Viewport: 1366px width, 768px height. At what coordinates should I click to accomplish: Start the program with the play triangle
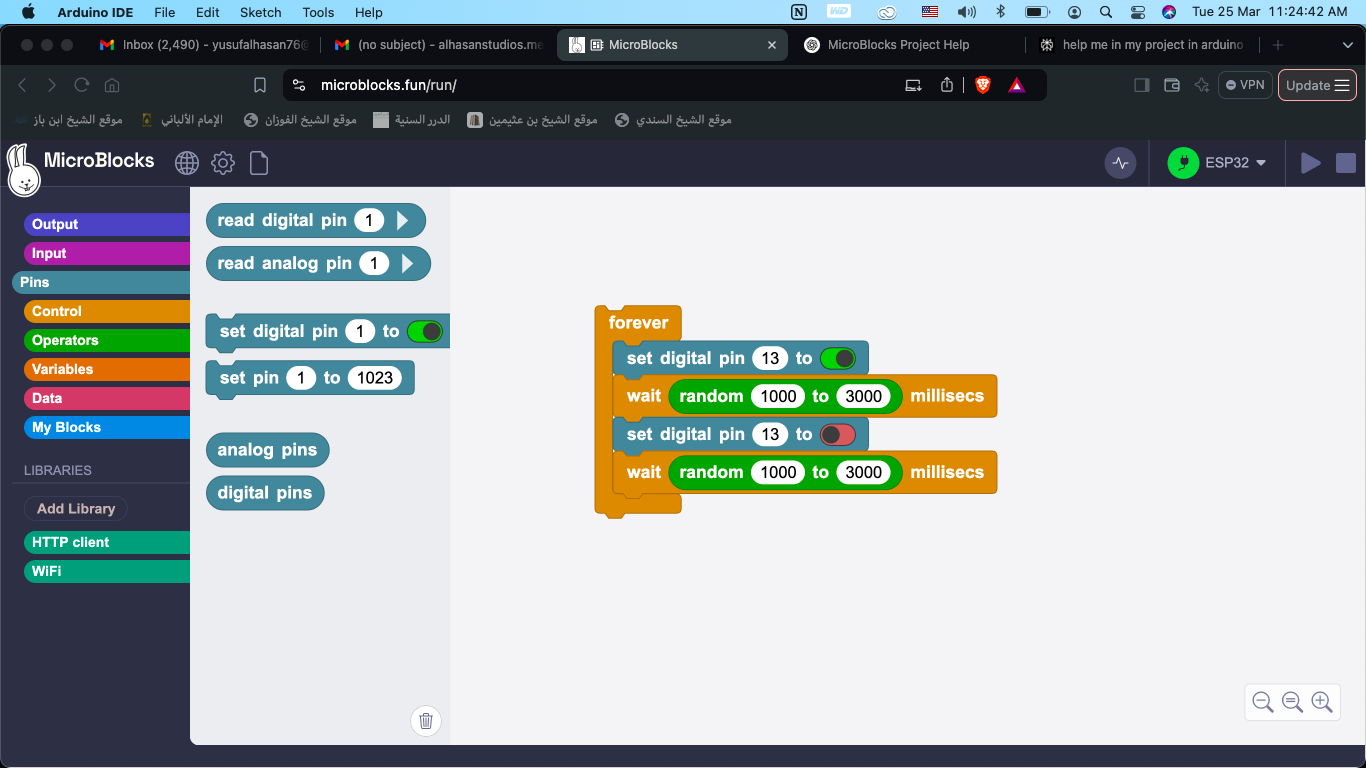[1310, 163]
